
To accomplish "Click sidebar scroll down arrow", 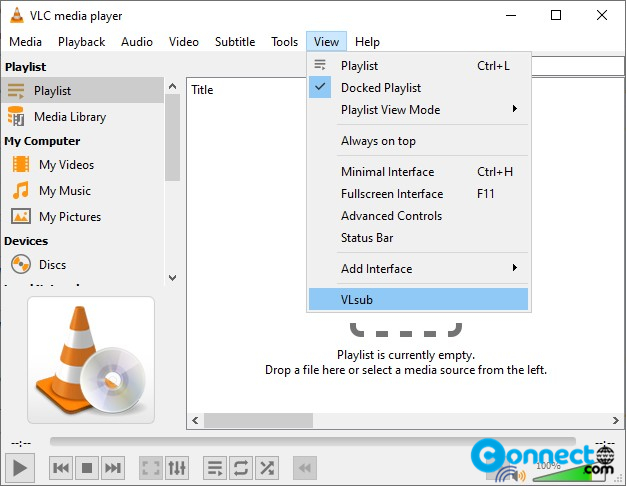I will pyautogui.click(x=172, y=277).
